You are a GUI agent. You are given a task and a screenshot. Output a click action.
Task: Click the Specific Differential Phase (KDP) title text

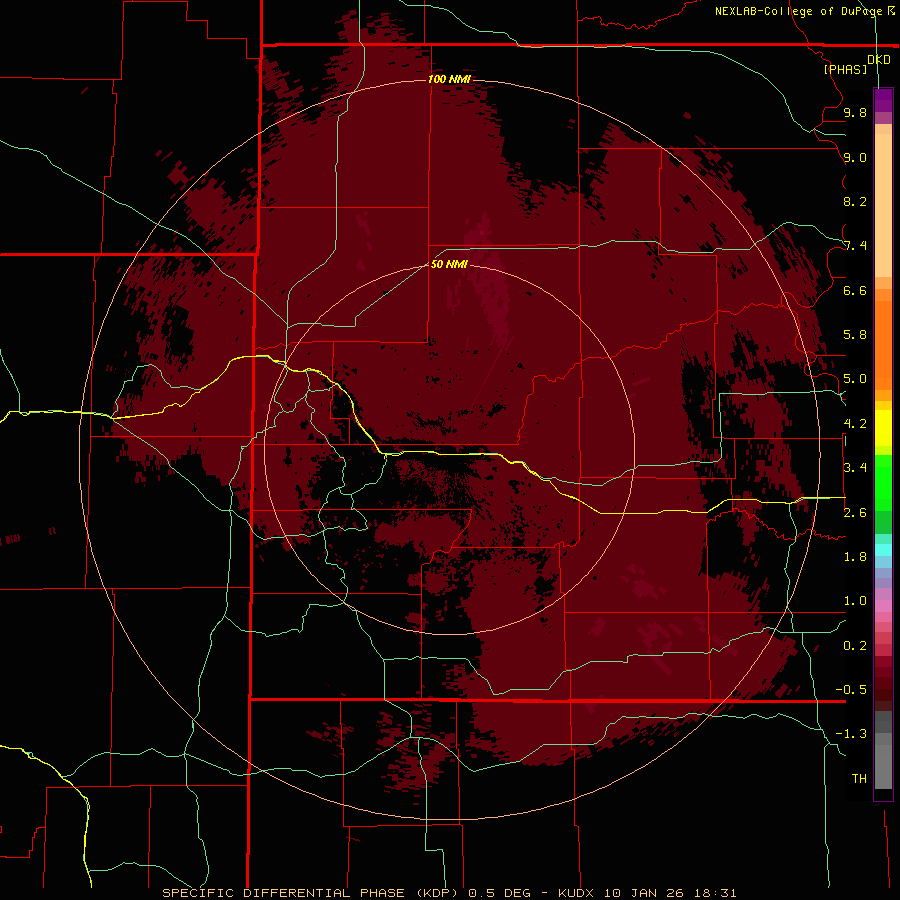[x=312, y=893]
